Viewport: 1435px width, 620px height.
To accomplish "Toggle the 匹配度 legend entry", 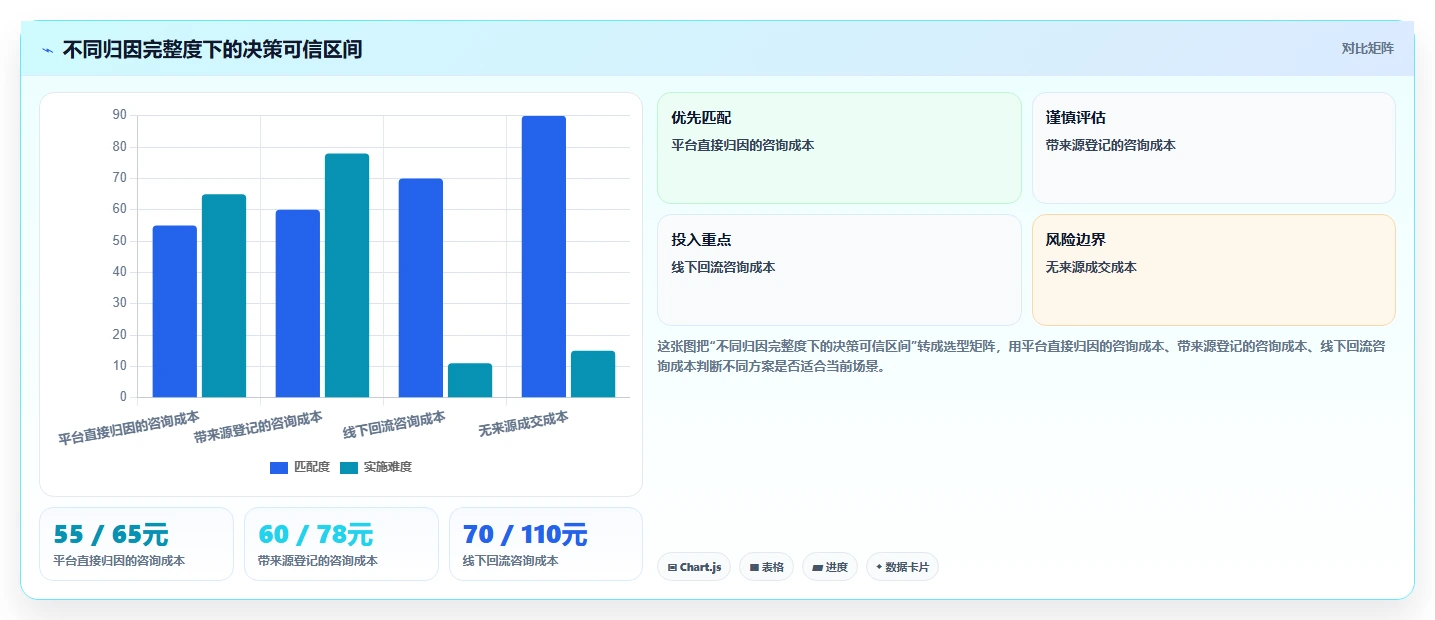I will tap(300, 467).
